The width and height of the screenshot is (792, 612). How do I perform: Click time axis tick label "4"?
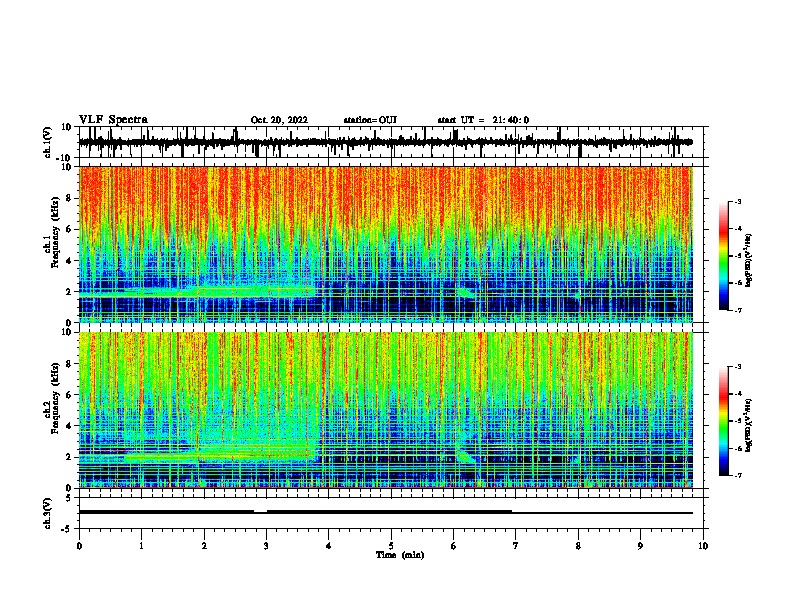click(x=329, y=546)
